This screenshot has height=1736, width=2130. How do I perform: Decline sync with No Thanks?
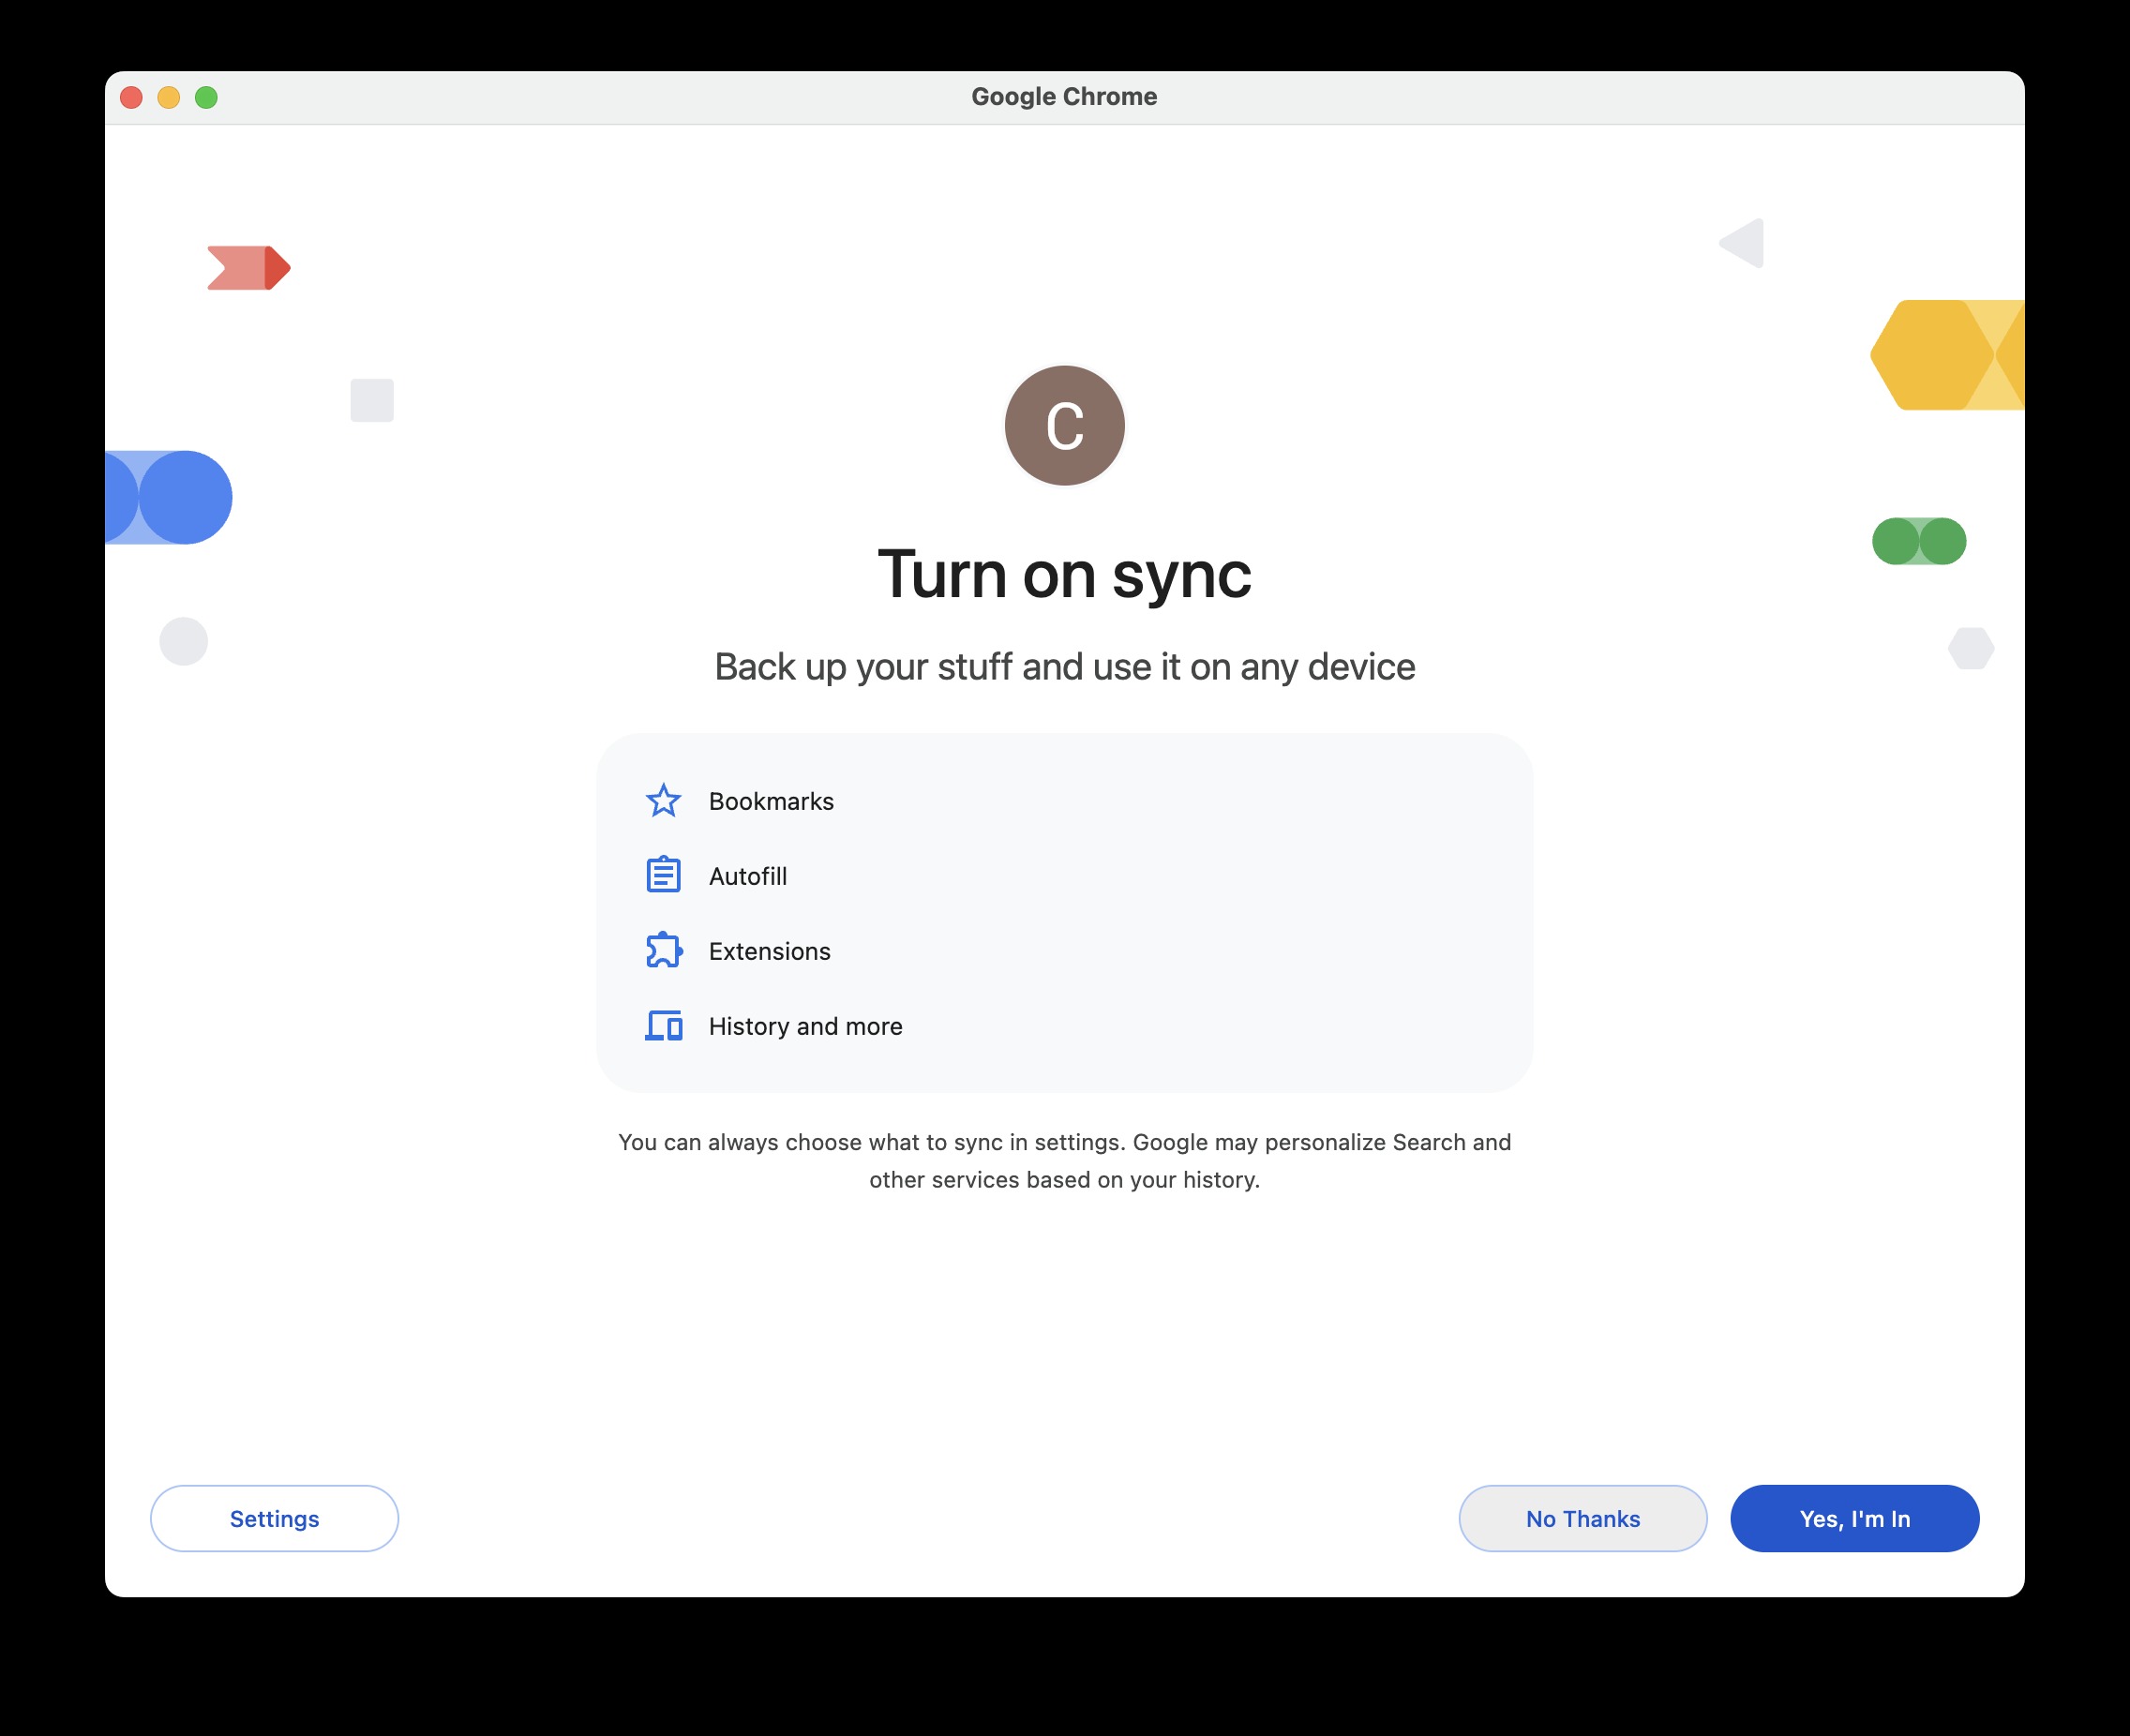click(x=1582, y=1518)
